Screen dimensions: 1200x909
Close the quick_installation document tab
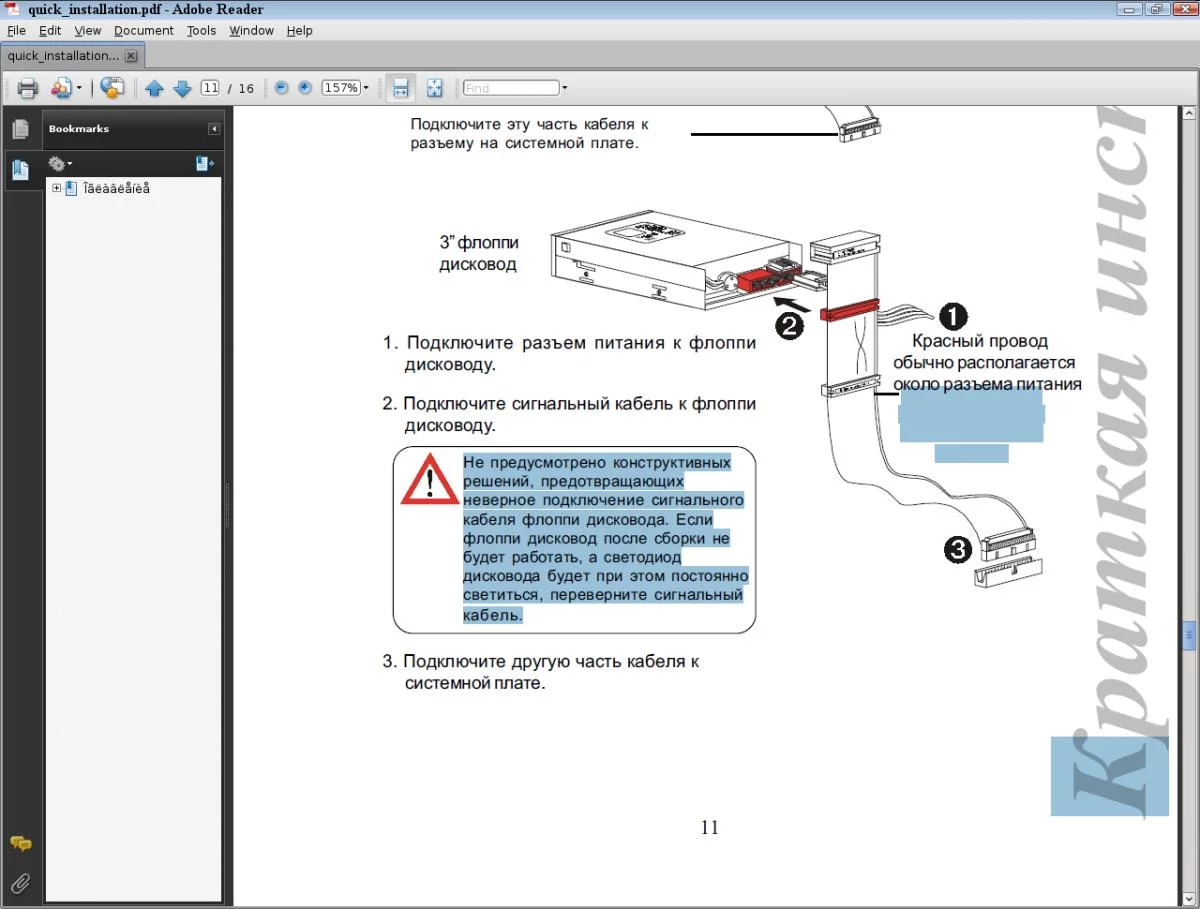tap(130, 56)
